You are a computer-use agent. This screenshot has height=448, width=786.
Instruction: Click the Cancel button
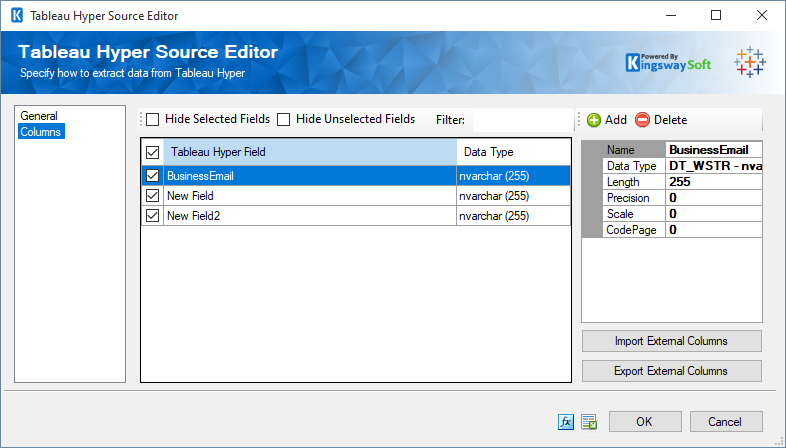[x=726, y=422]
